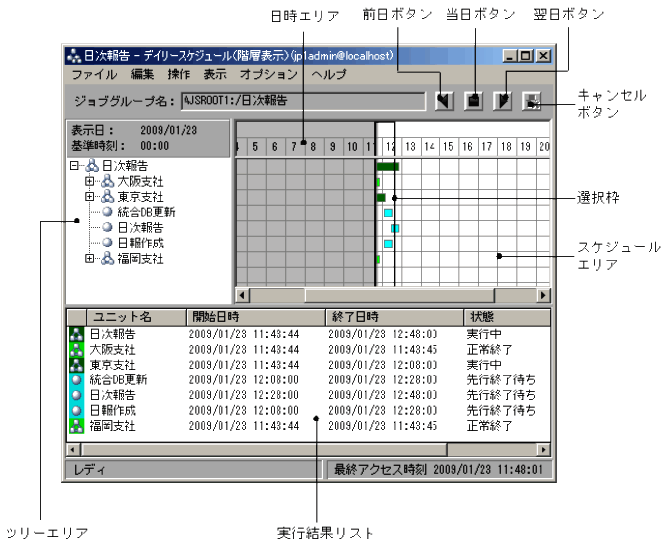Maximize the window
The width and height of the screenshot is (672, 549).
[526, 56]
